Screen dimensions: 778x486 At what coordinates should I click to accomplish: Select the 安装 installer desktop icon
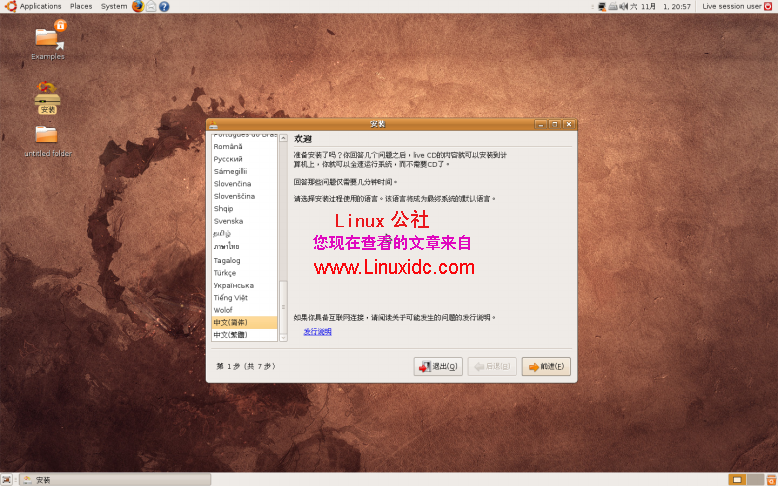pyautogui.click(x=48, y=97)
